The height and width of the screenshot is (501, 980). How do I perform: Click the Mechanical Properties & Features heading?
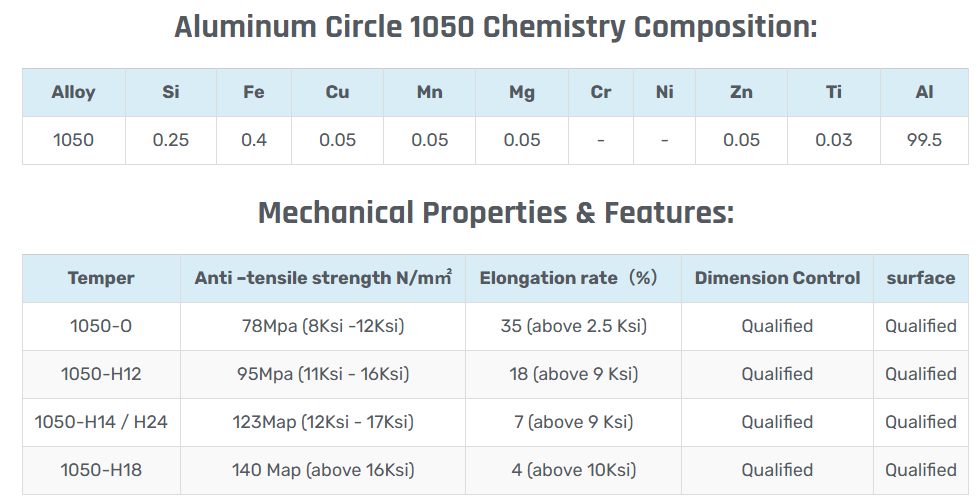[x=495, y=213]
